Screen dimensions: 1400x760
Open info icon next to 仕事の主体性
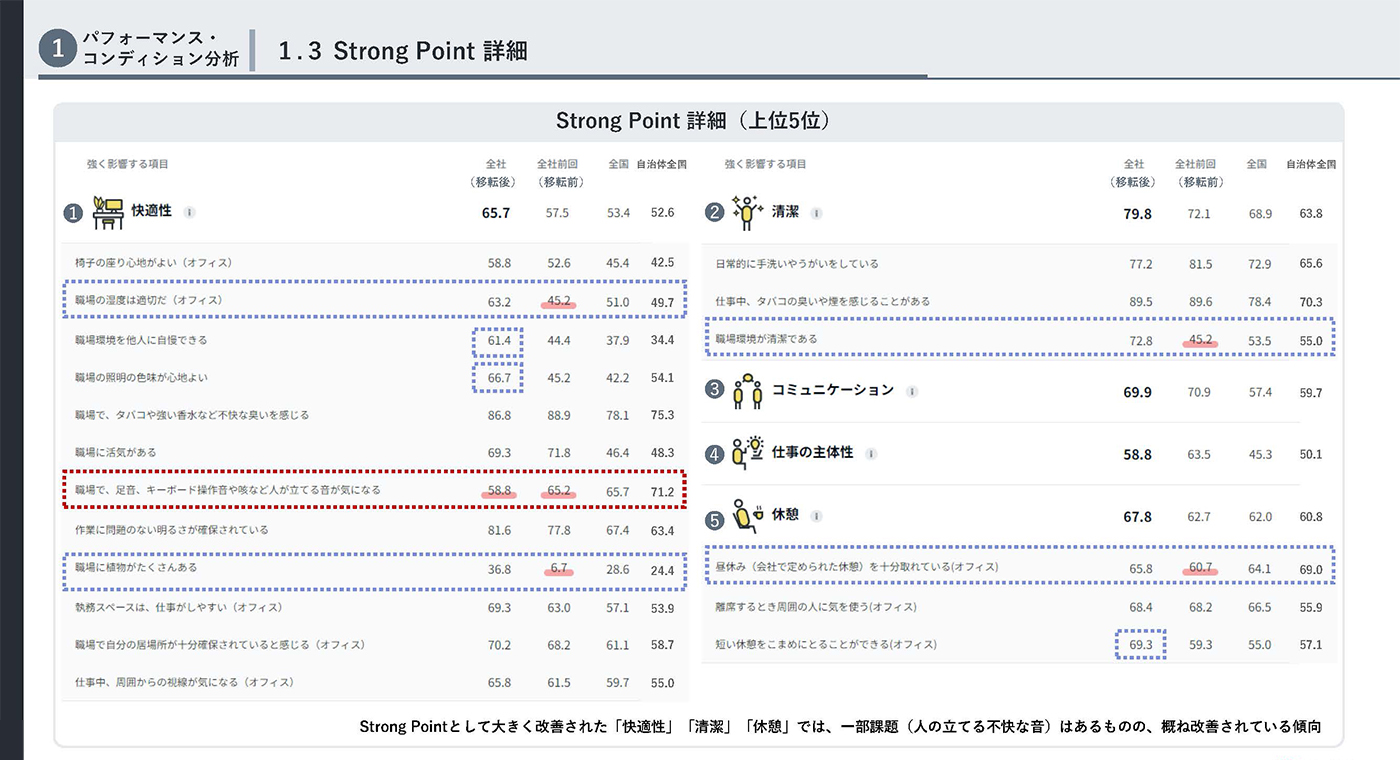[x=871, y=454]
